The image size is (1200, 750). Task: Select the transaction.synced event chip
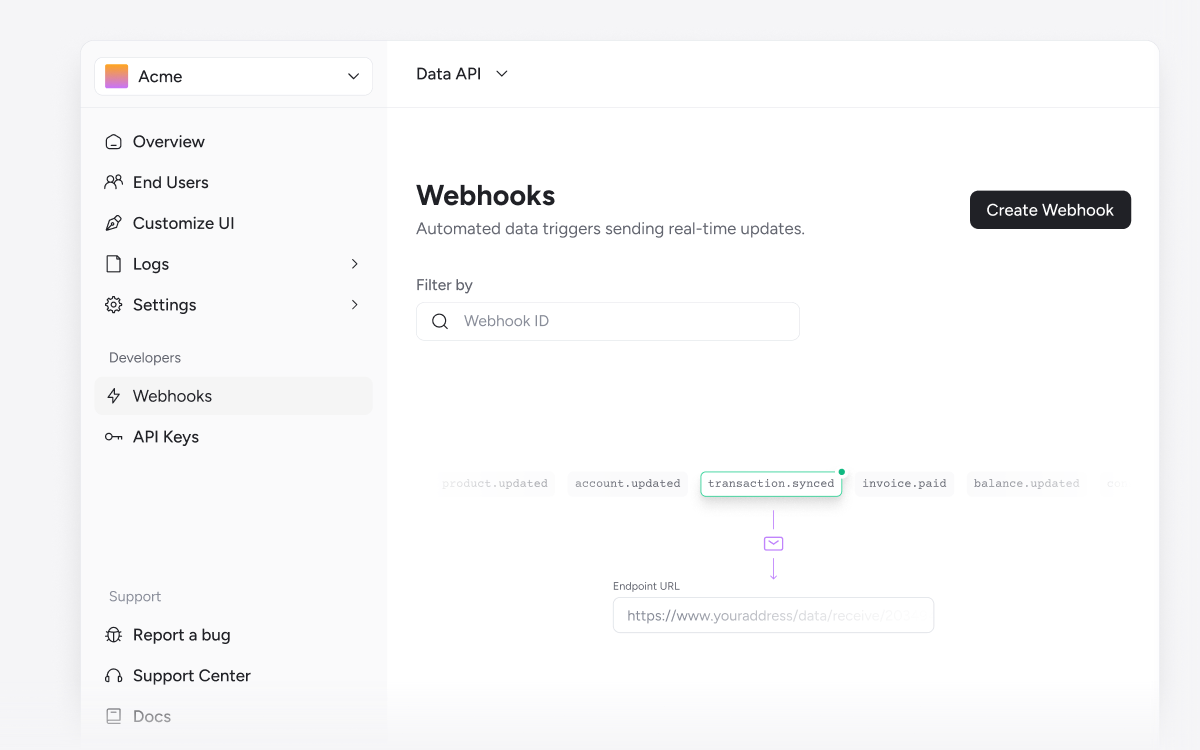click(771, 484)
